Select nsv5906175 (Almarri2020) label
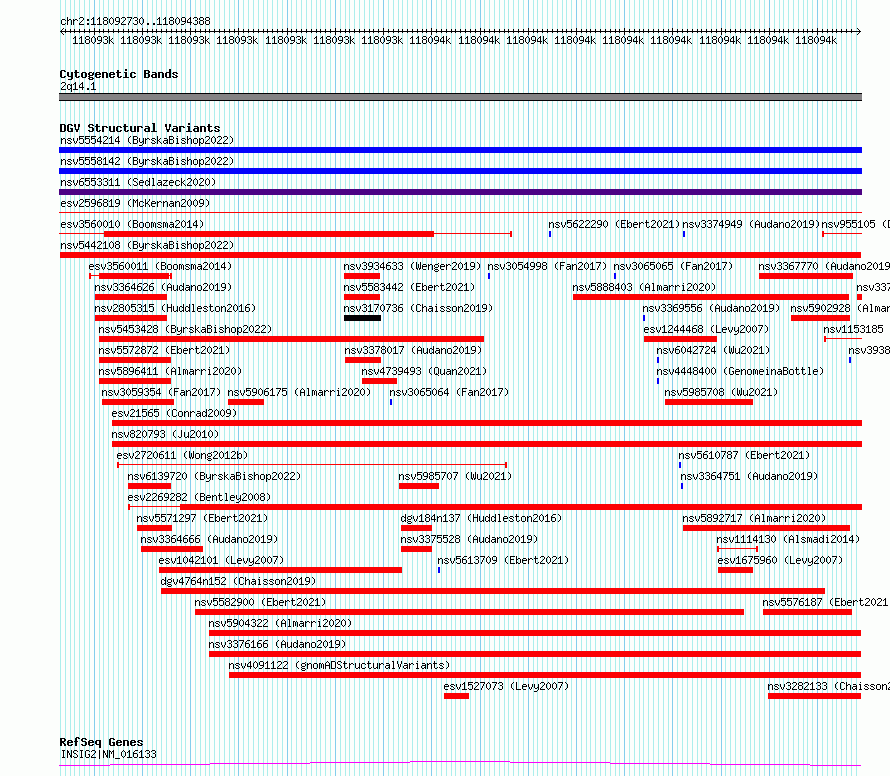890x776 pixels. coord(299,392)
